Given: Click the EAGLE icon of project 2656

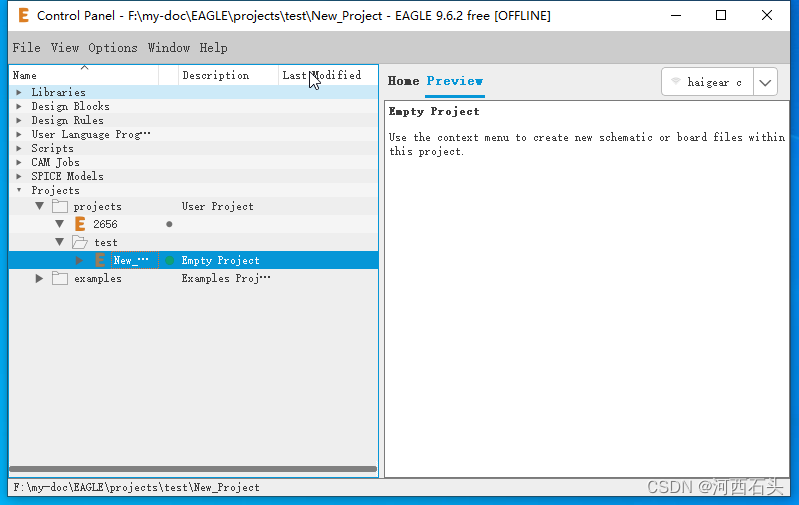Looking at the screenshot, I should click(x=81, y=224).
